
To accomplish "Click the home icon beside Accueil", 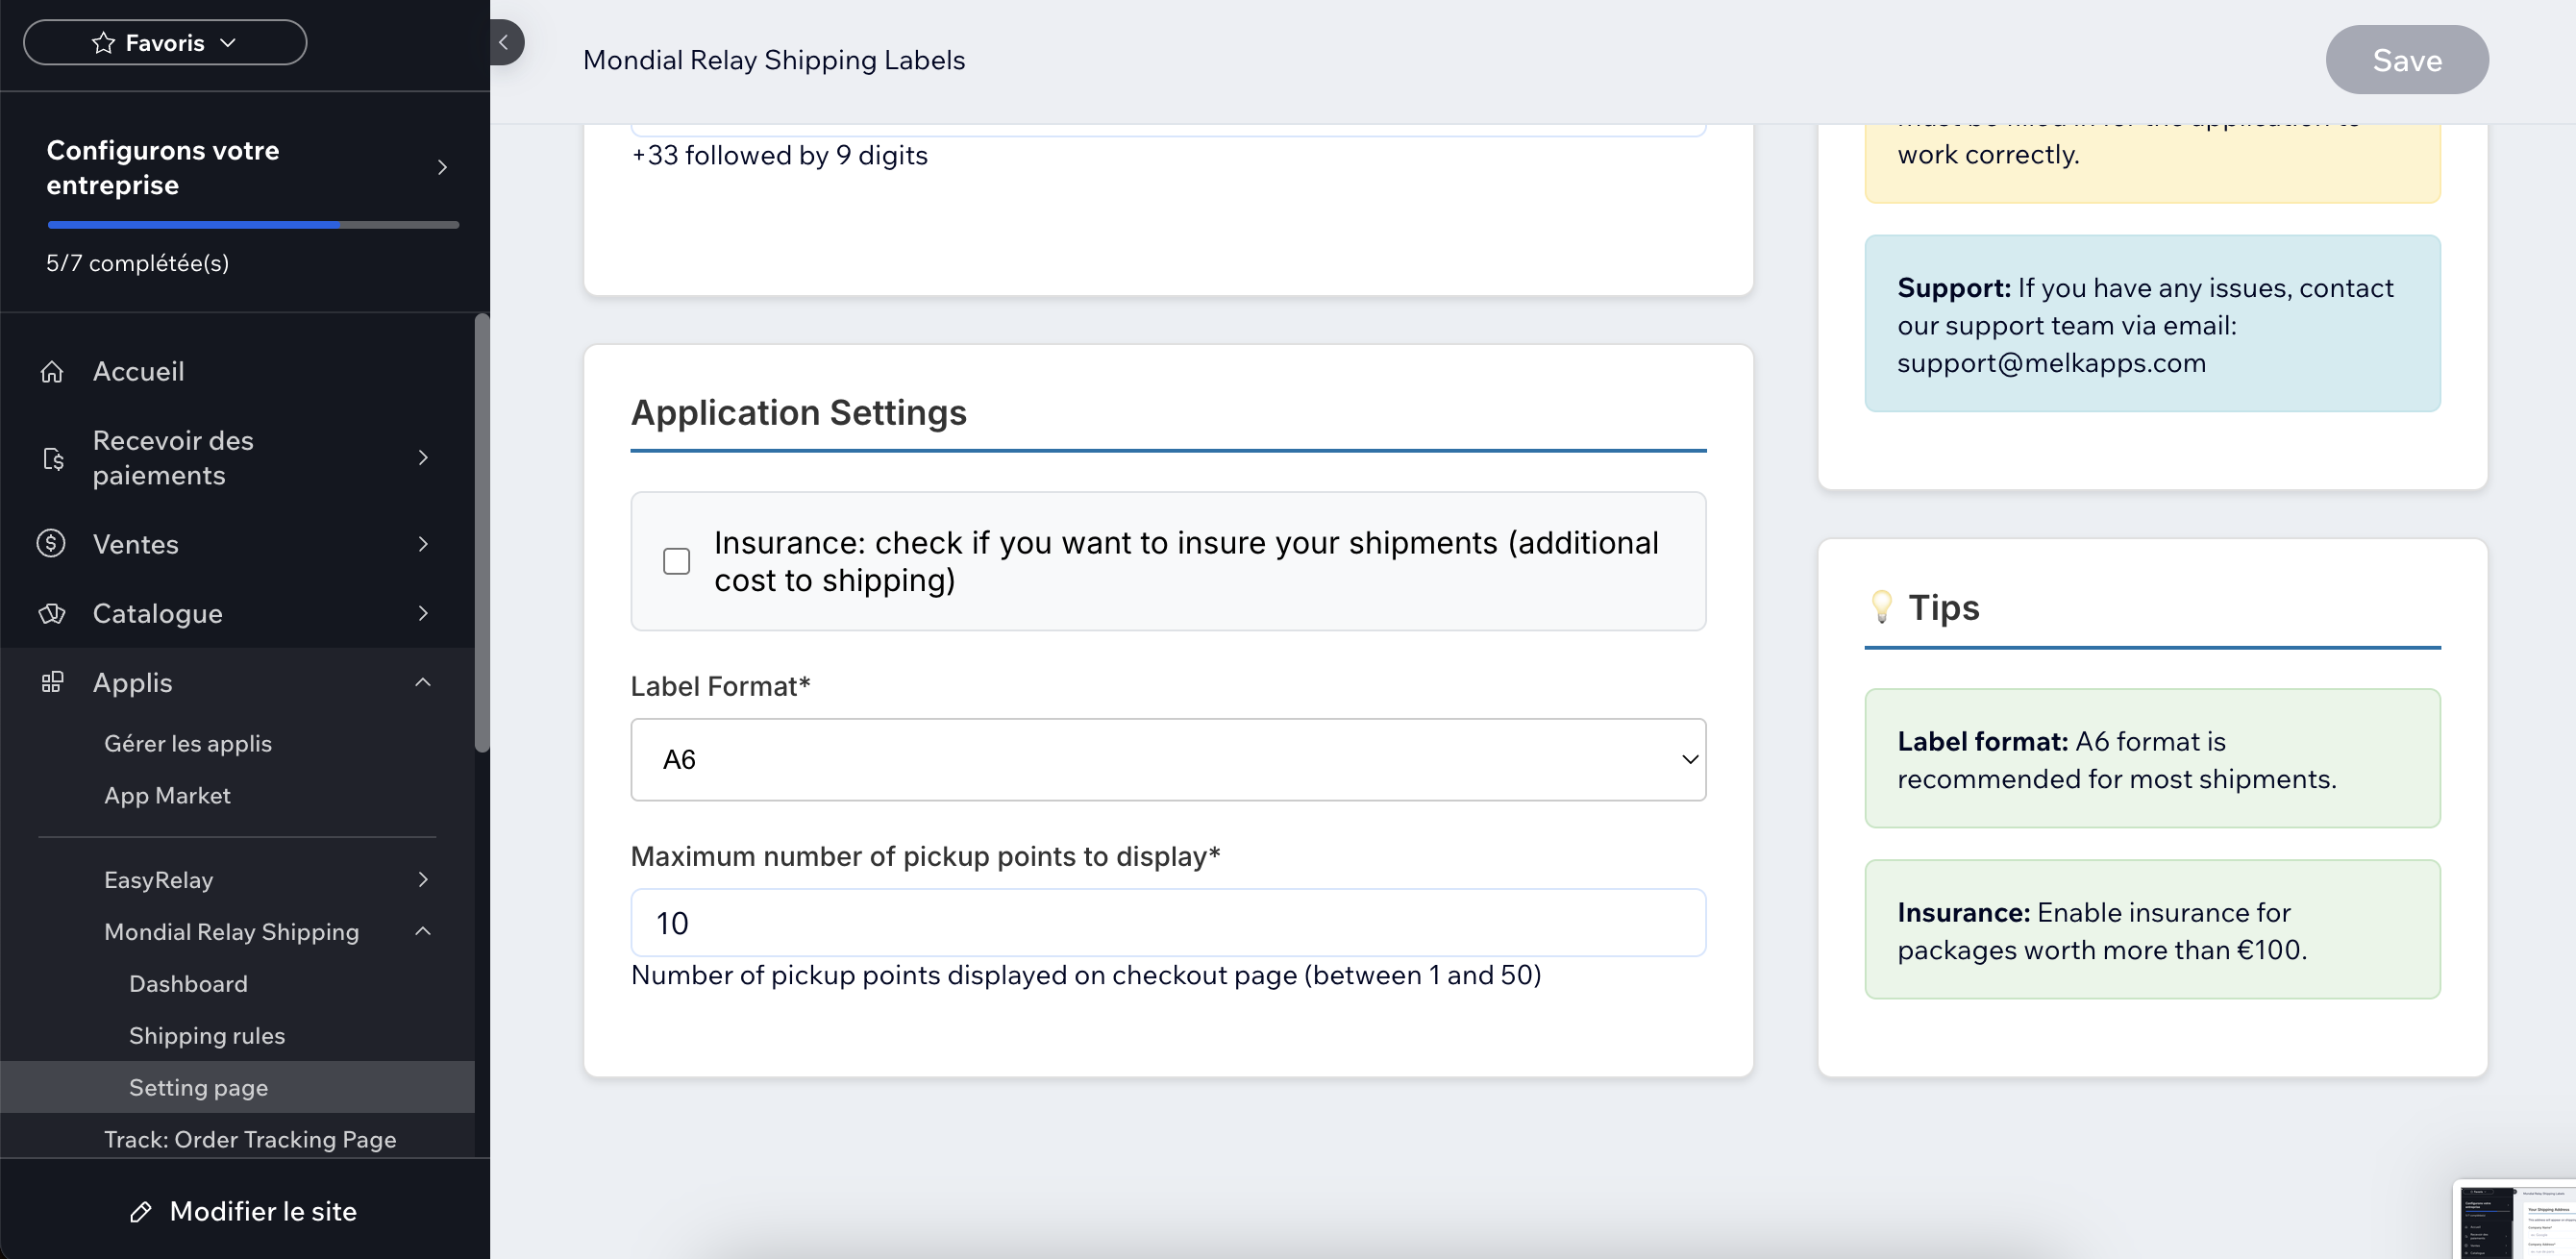I will tap(53, 370).
